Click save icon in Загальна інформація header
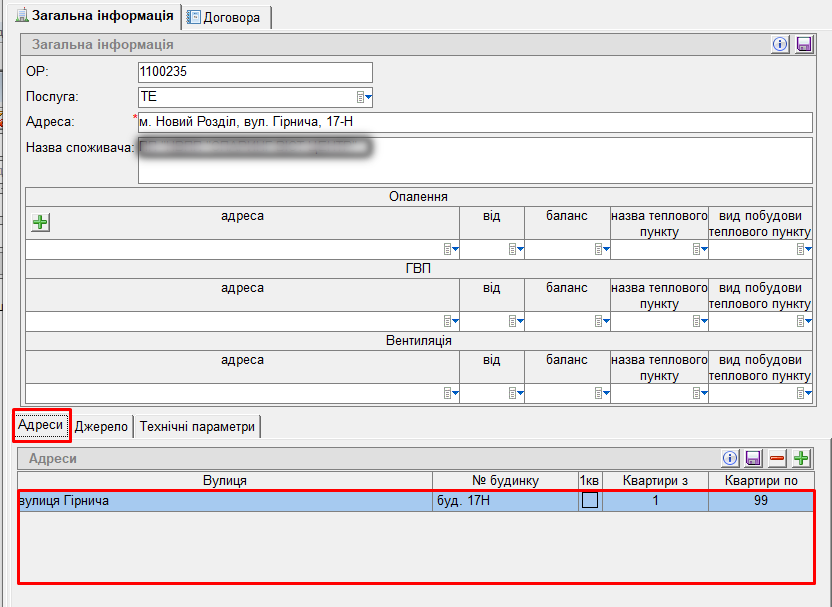 803,45
